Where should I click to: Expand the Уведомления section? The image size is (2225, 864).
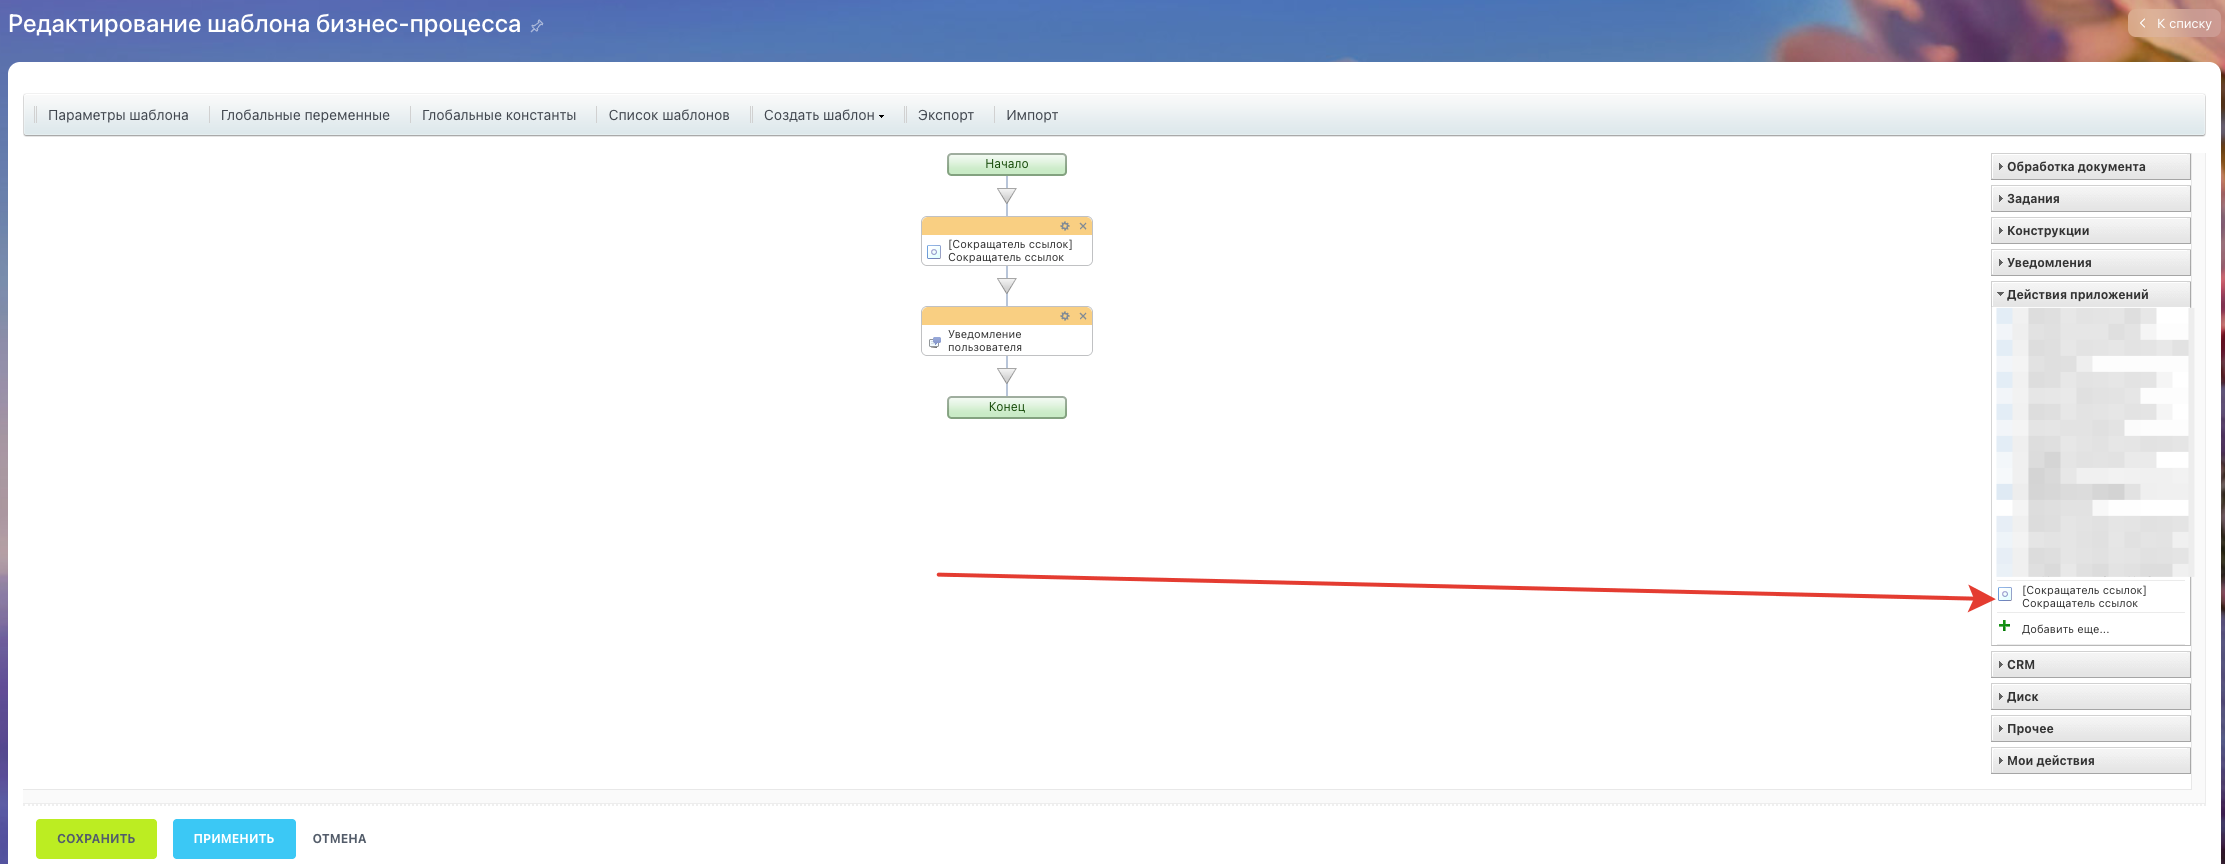tap(2090, 263)
